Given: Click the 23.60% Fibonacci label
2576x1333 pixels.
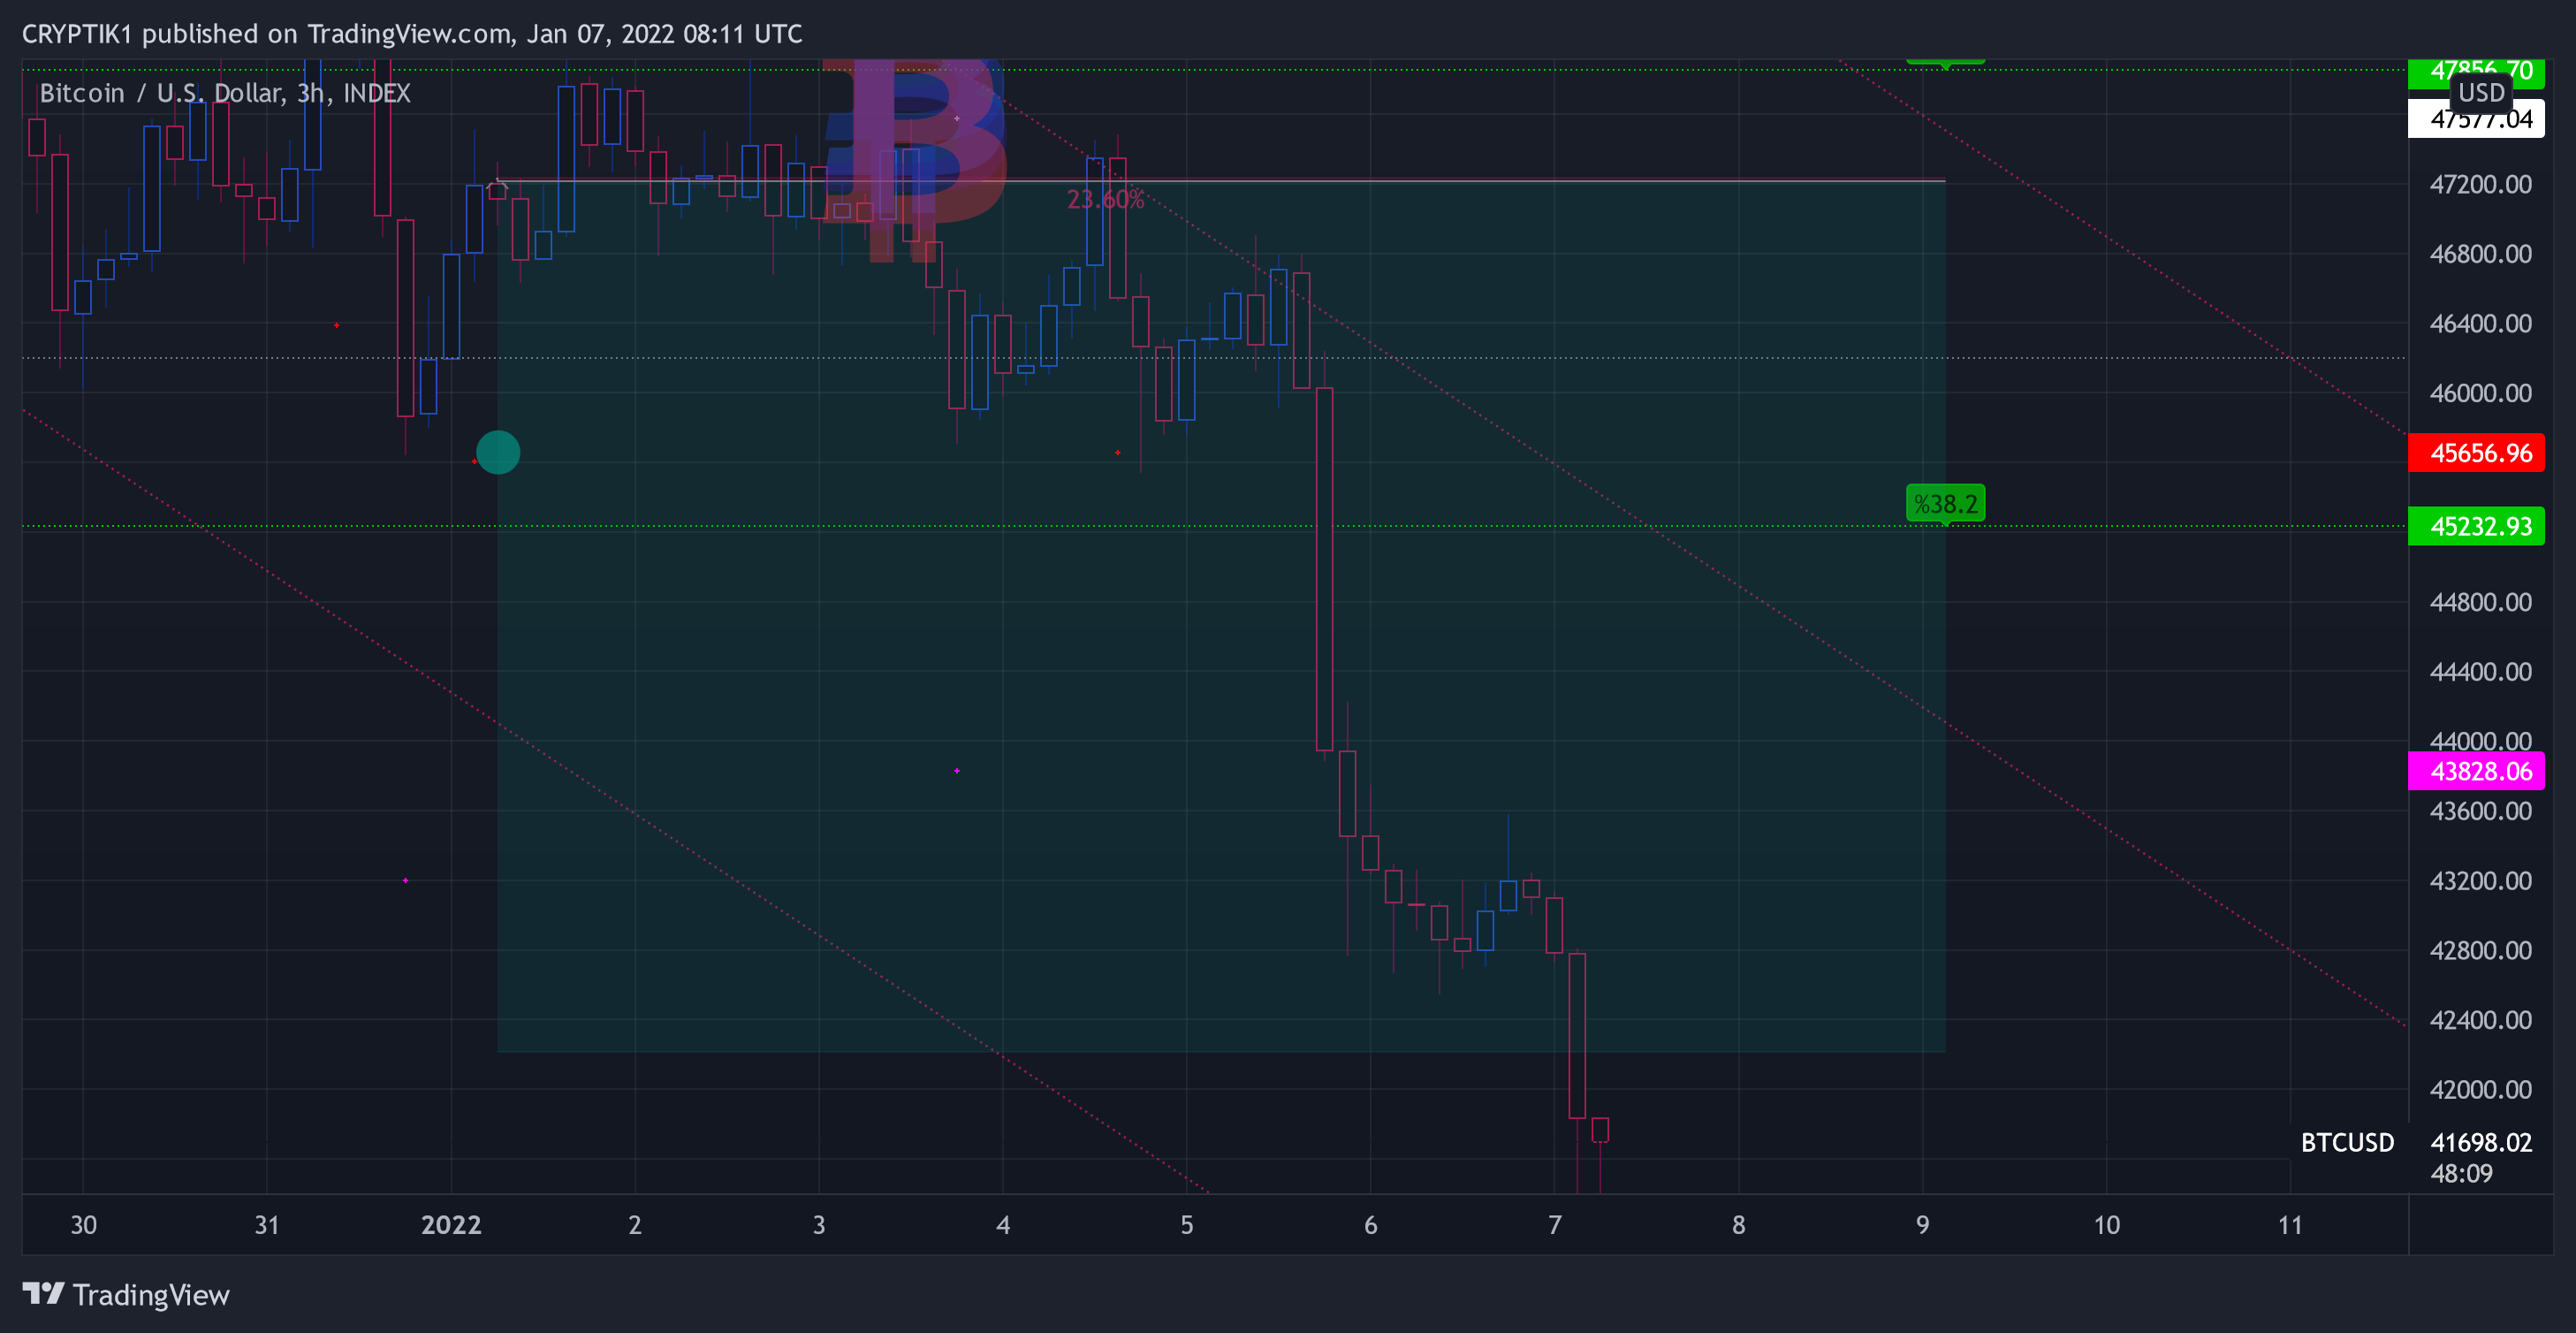Looking at the screenshot, I should pos(1105,200).
